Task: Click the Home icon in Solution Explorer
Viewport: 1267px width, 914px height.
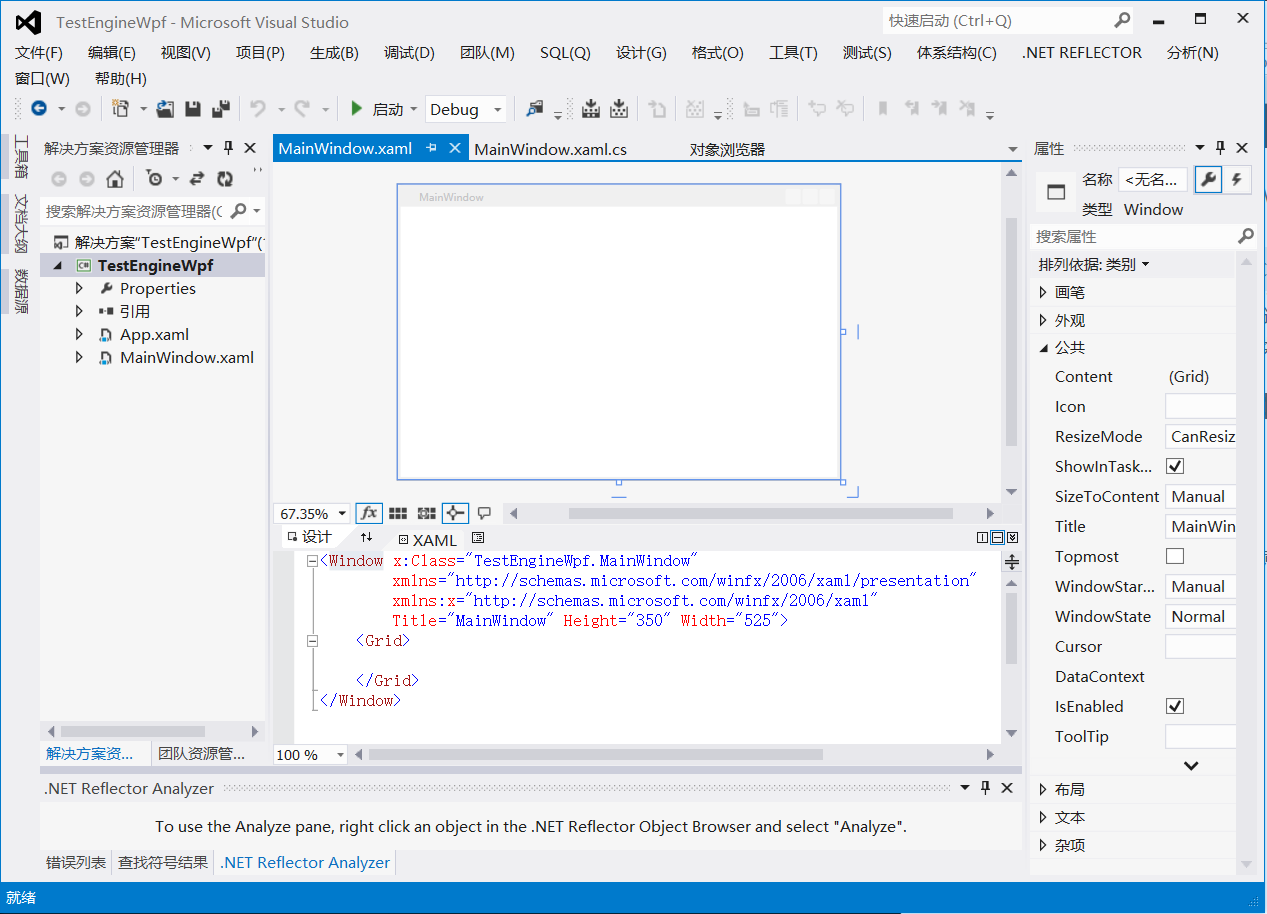Action: pos(115,179)
